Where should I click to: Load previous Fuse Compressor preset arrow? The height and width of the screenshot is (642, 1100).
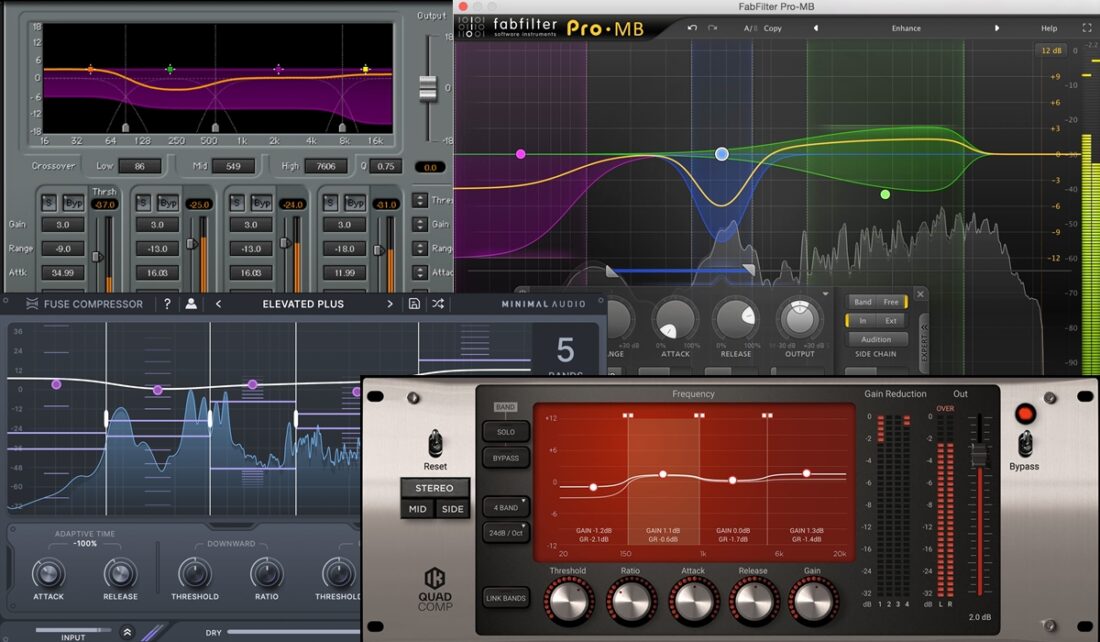point(219,304)
